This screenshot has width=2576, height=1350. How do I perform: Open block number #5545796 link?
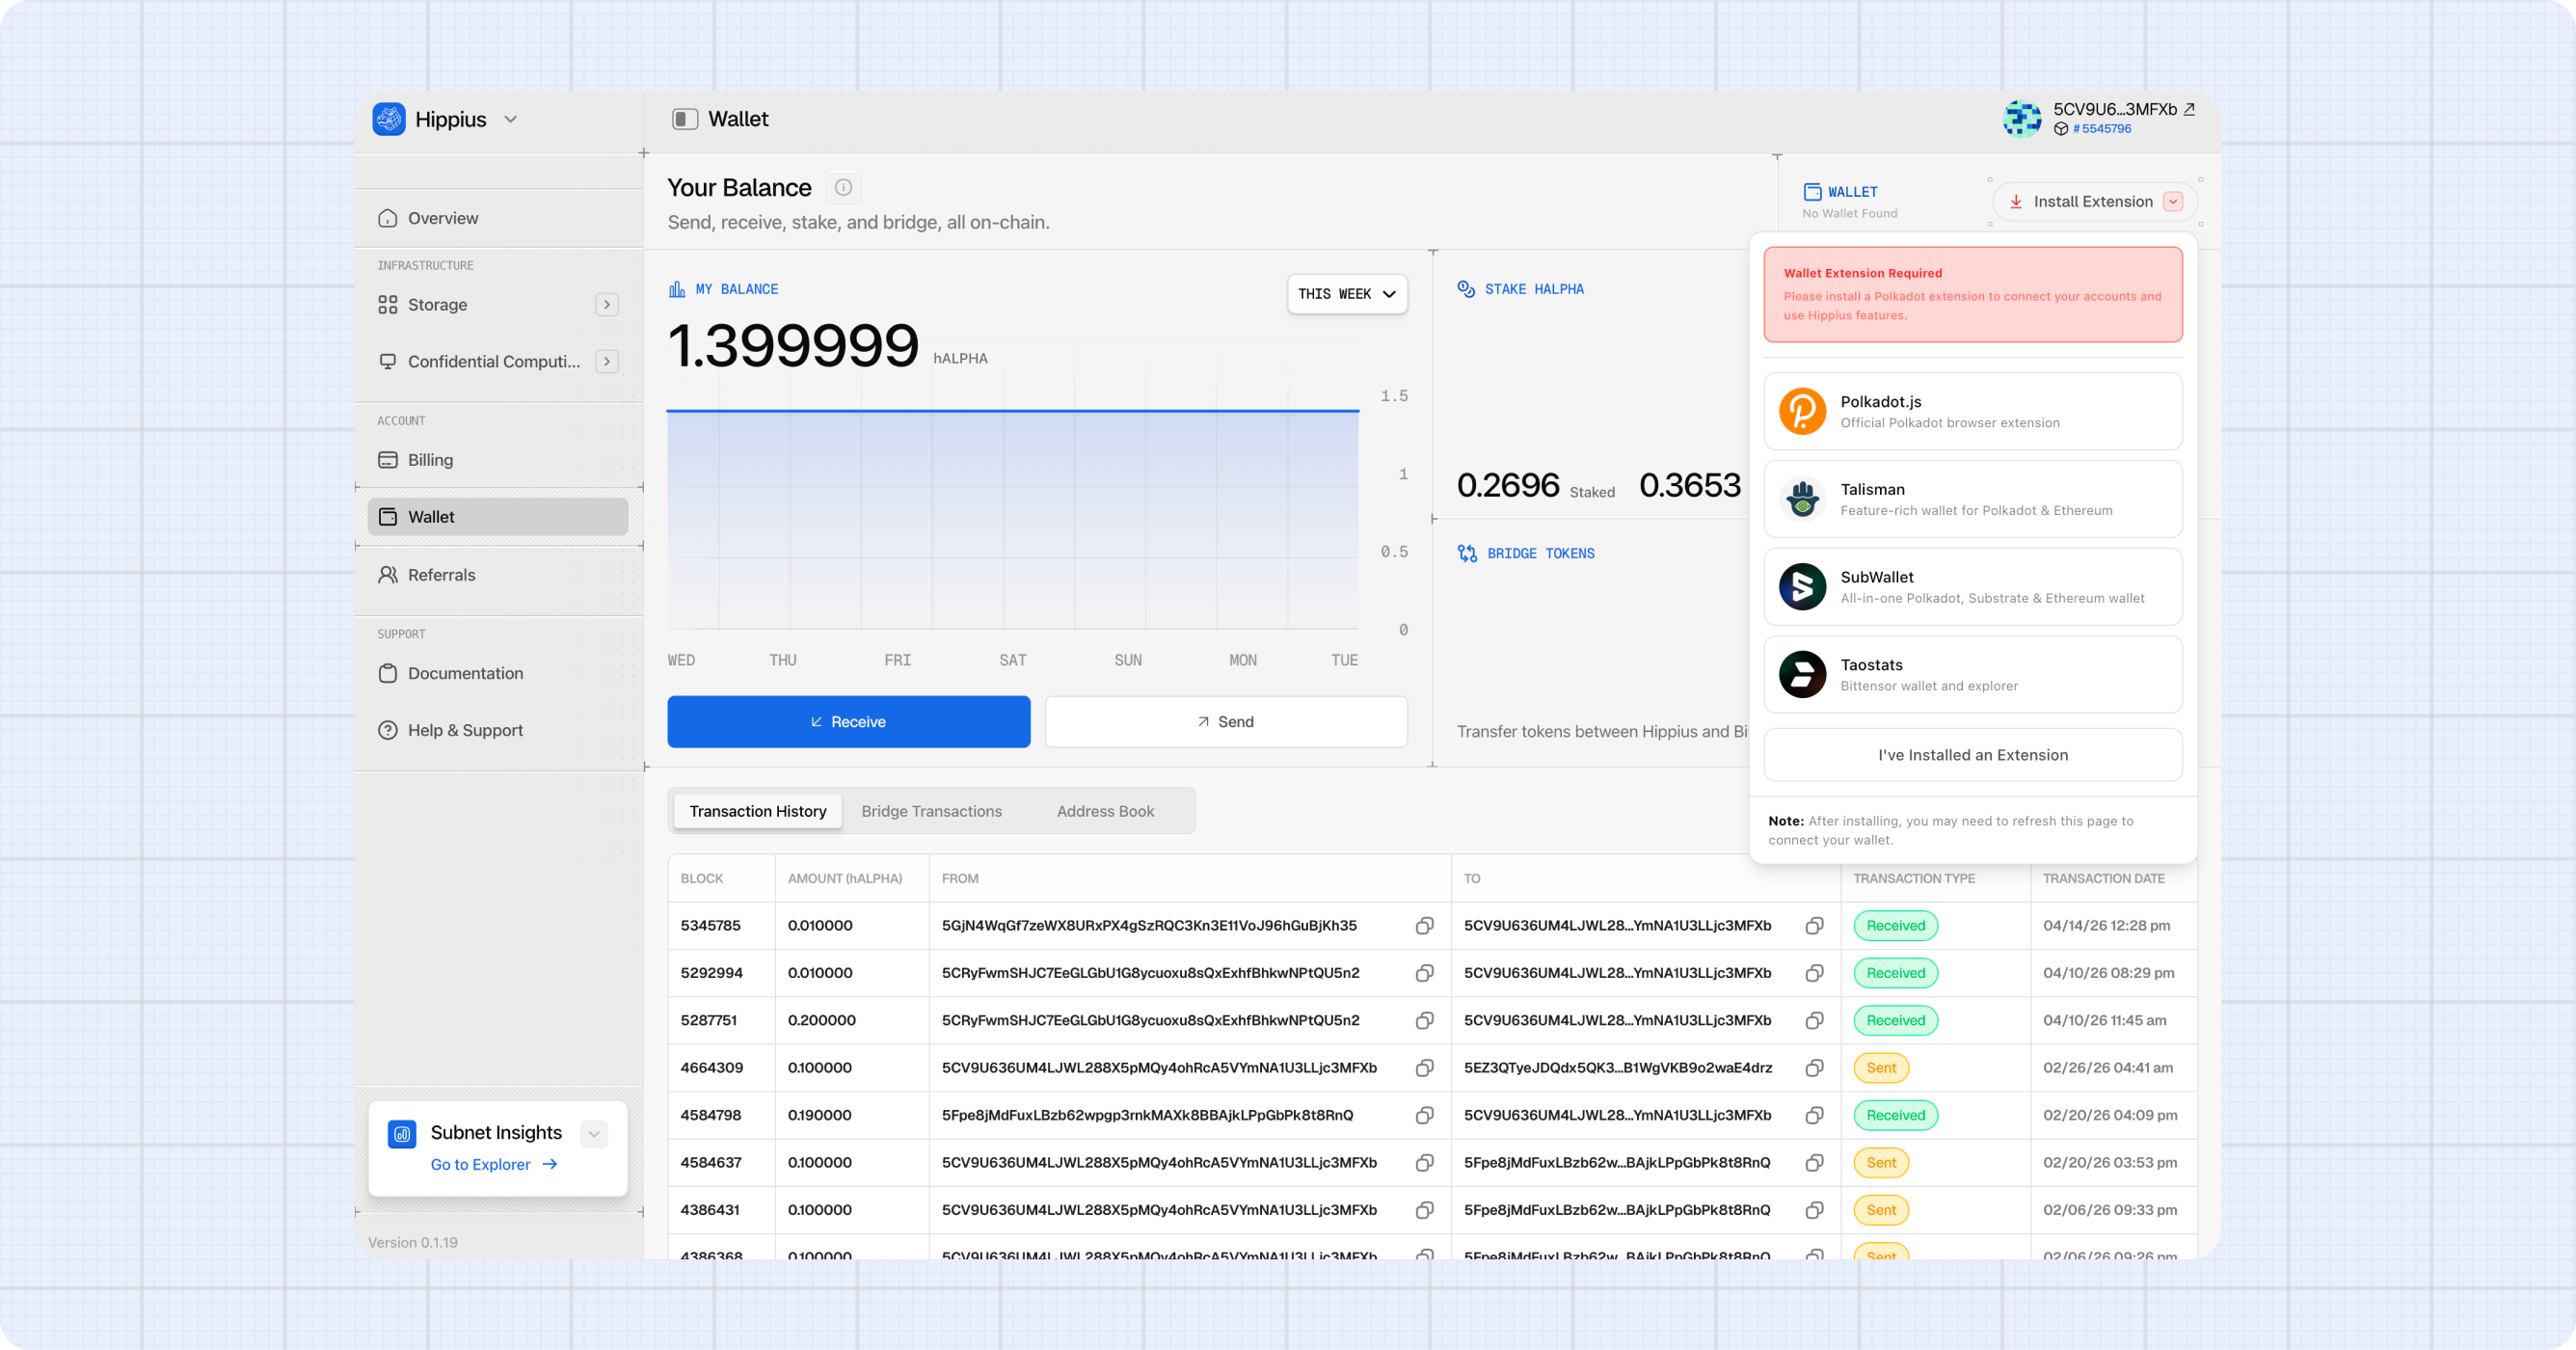pyautogui.click(x=2102, y=129)
